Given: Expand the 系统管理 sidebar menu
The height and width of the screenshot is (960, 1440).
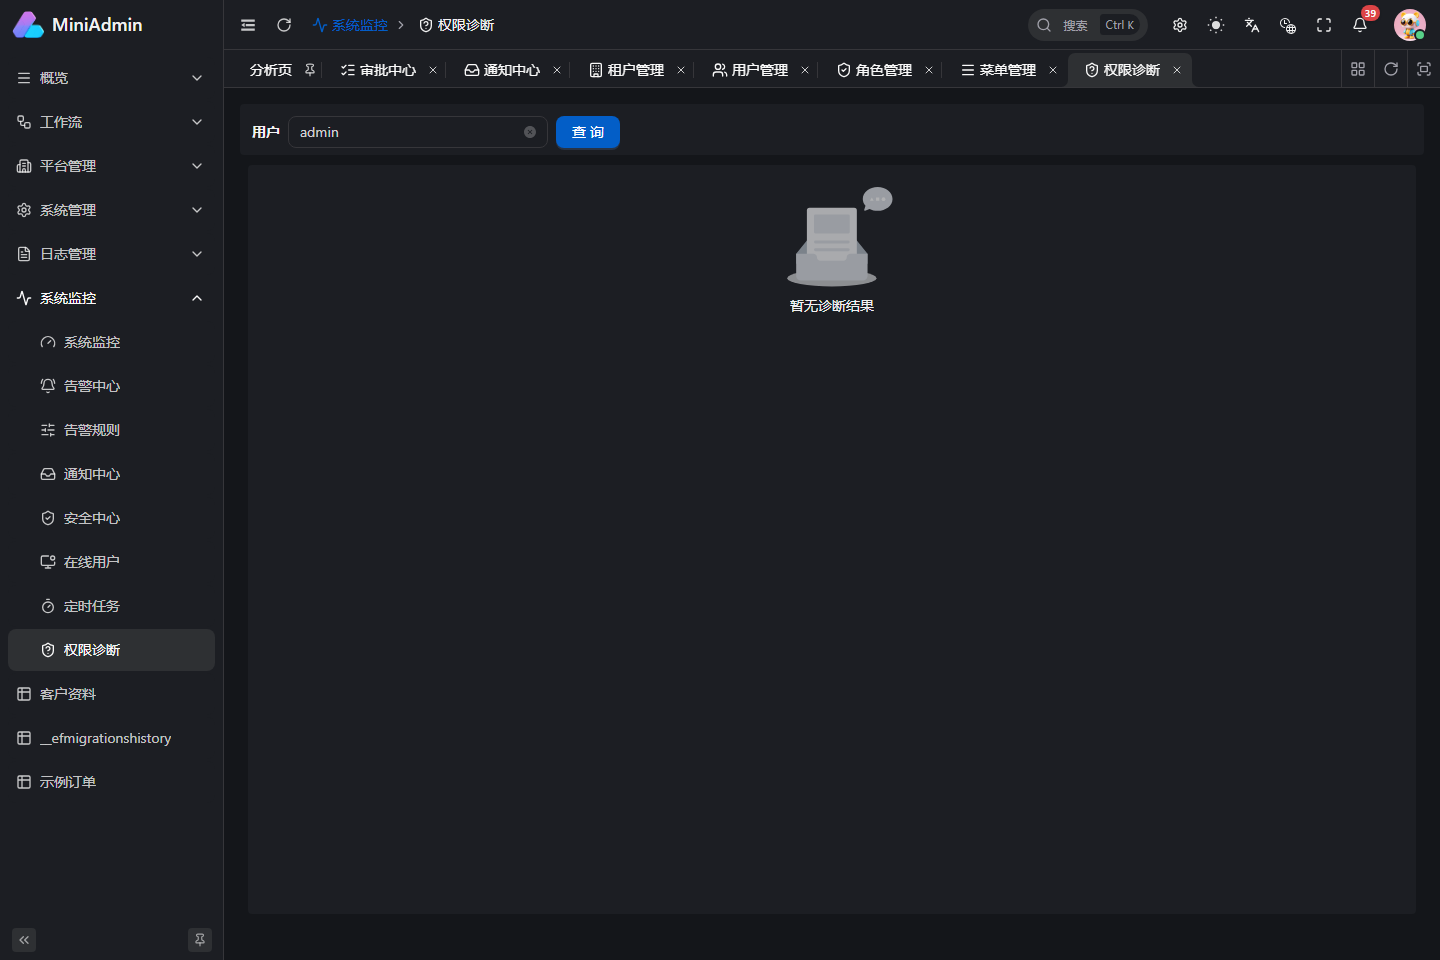Looking at the screenshot, I should (111, 210).
